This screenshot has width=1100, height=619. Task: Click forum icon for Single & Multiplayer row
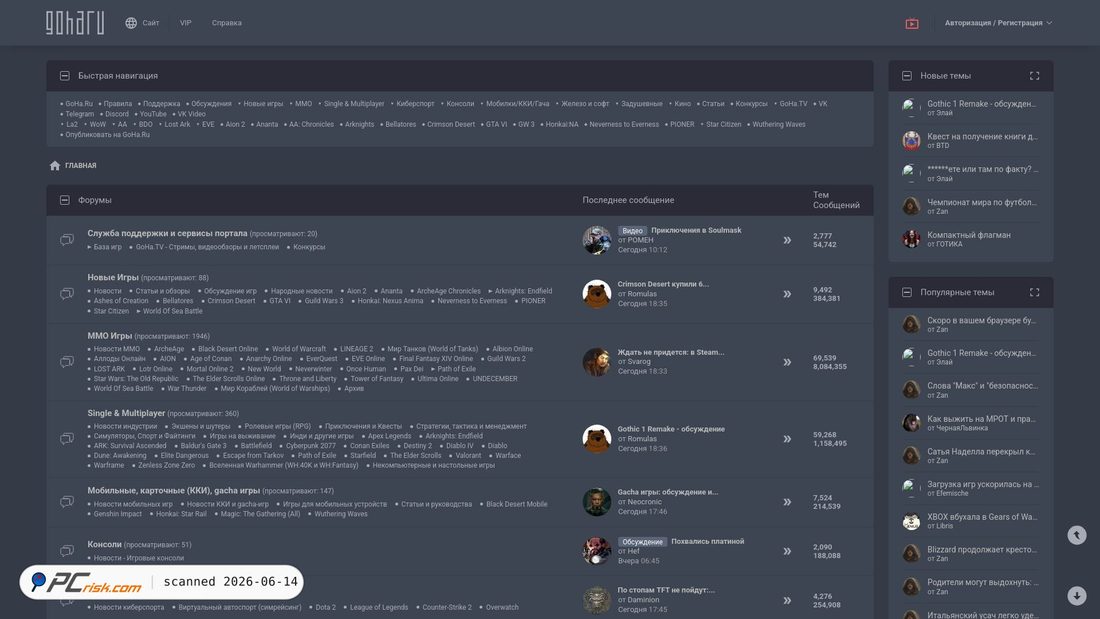(67, 439)
